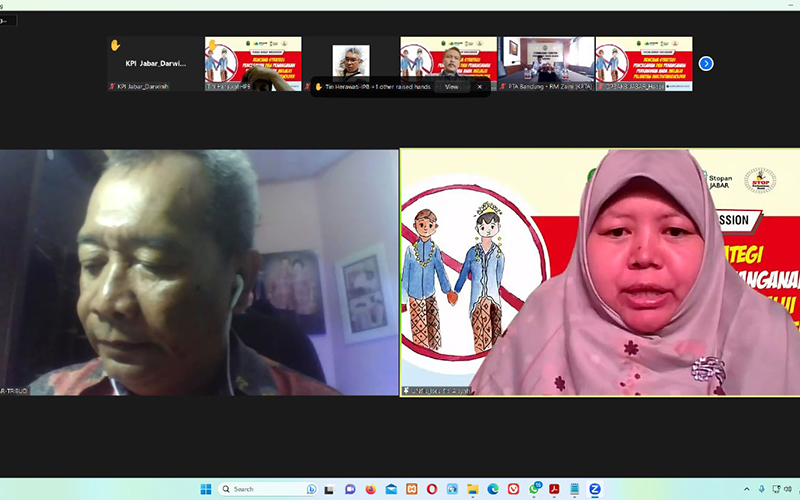
Task: Select FTA Bandung participant thumbnail
Action: coord(547,63)
